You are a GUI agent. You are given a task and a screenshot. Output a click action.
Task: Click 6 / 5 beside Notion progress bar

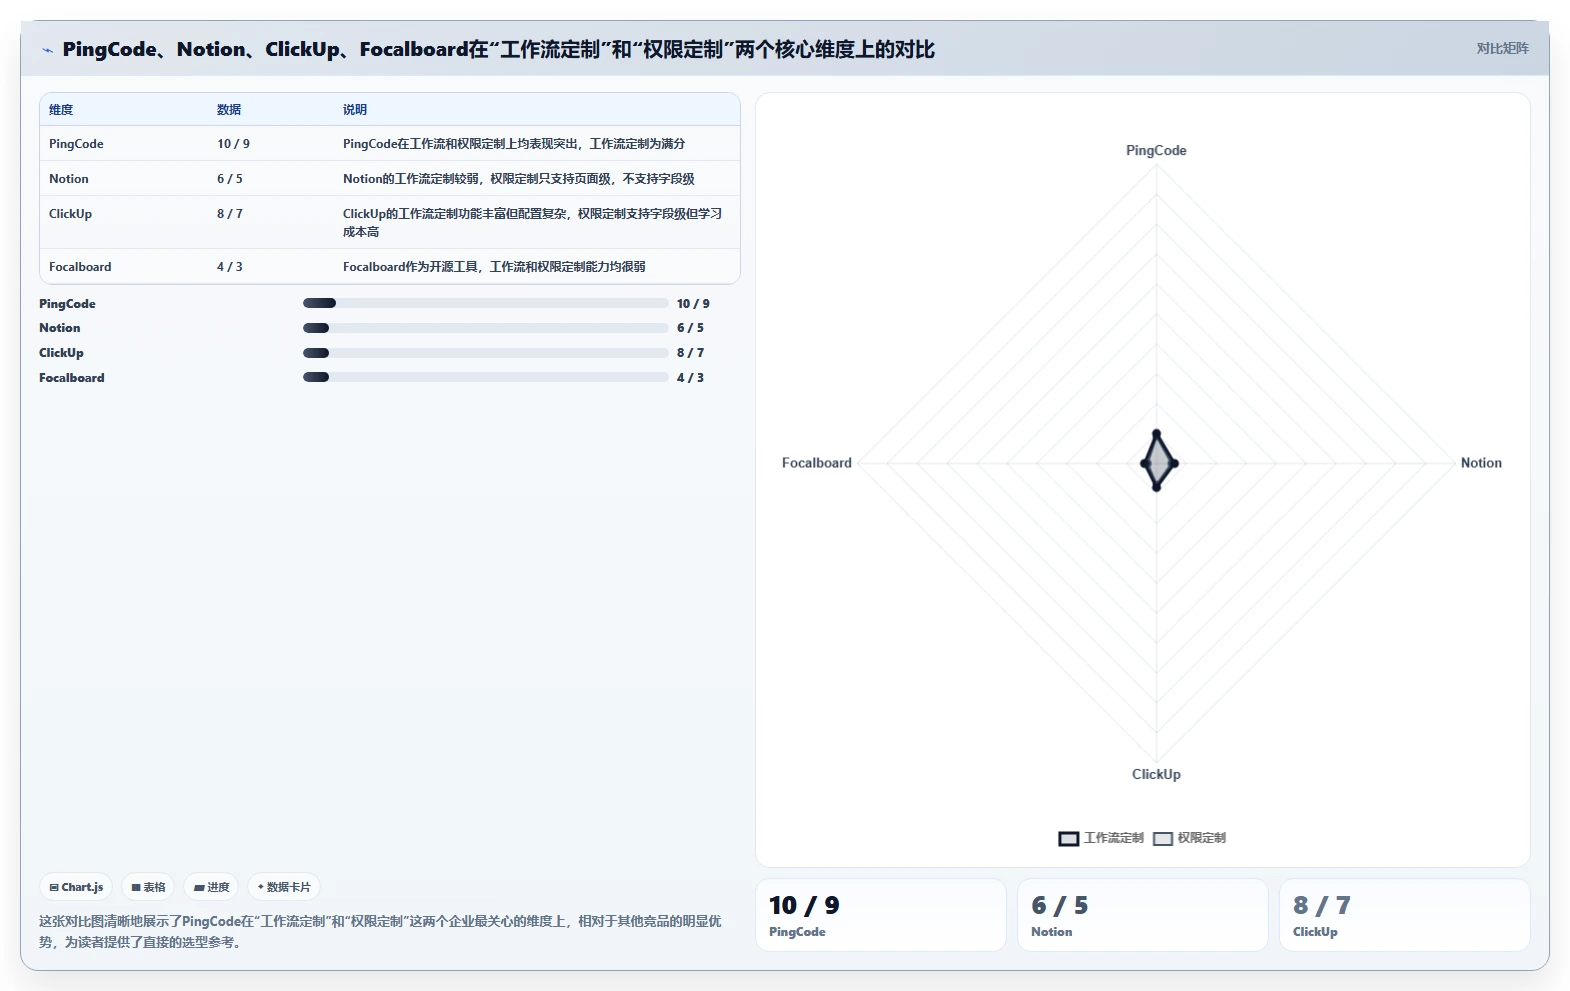click(690, 328)
